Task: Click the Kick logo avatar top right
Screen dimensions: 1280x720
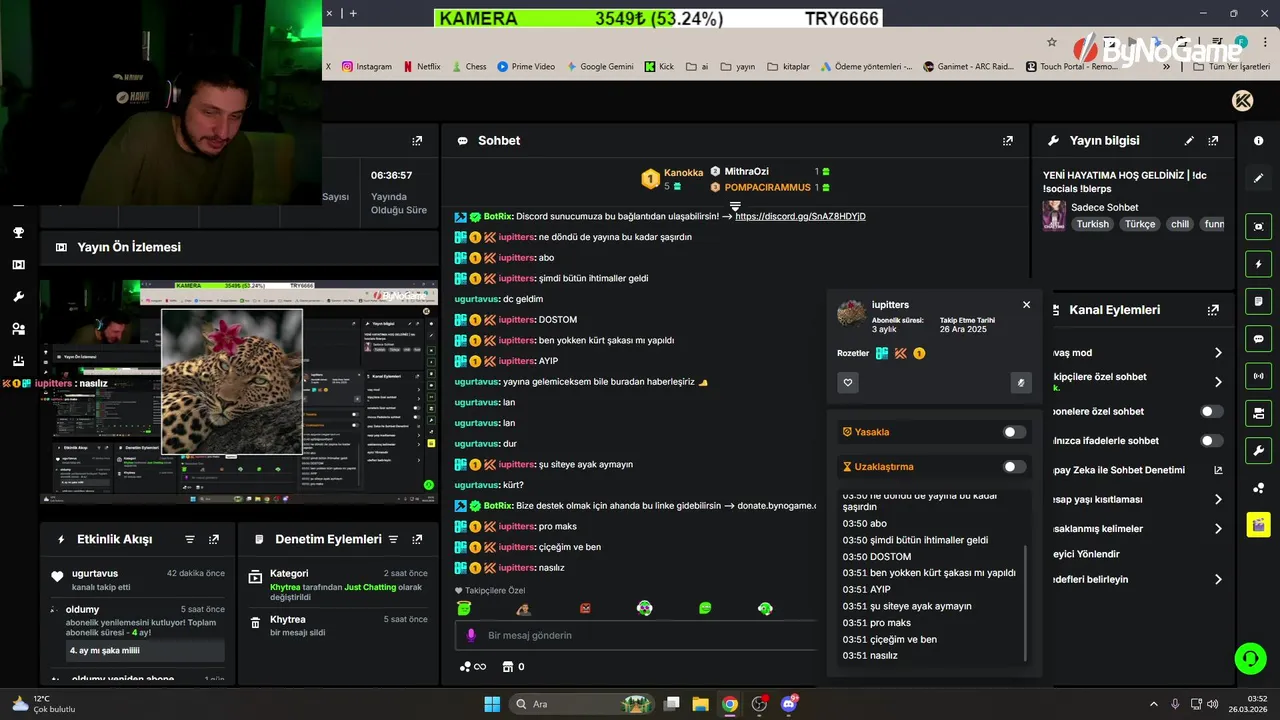Action: tap(1243, 100)
